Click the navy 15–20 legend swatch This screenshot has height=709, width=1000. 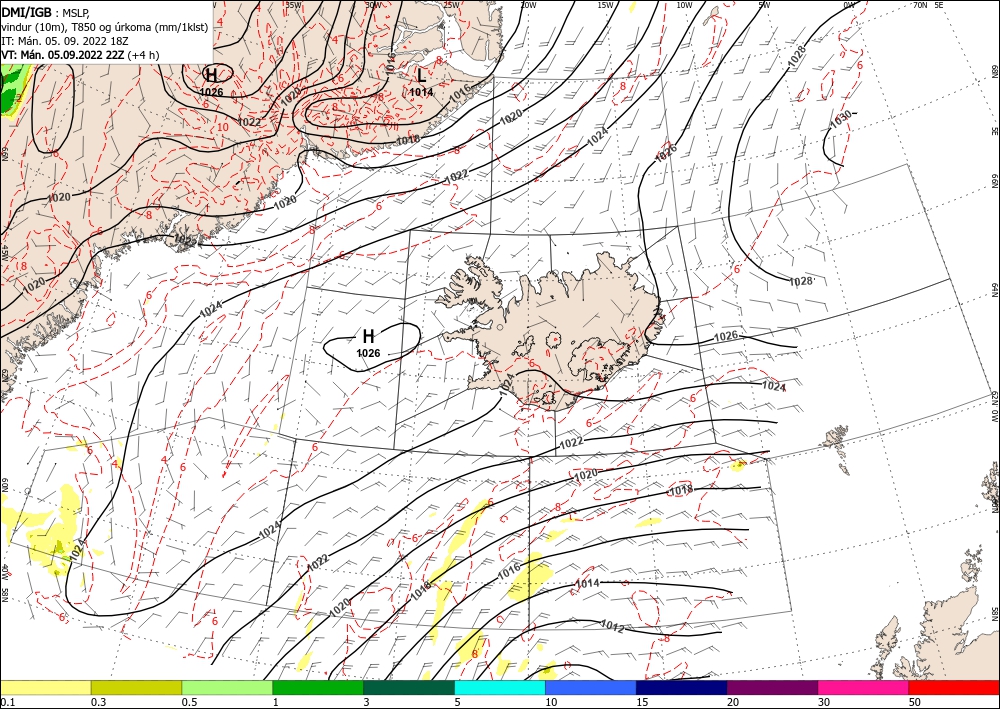[x=682, y=687]
